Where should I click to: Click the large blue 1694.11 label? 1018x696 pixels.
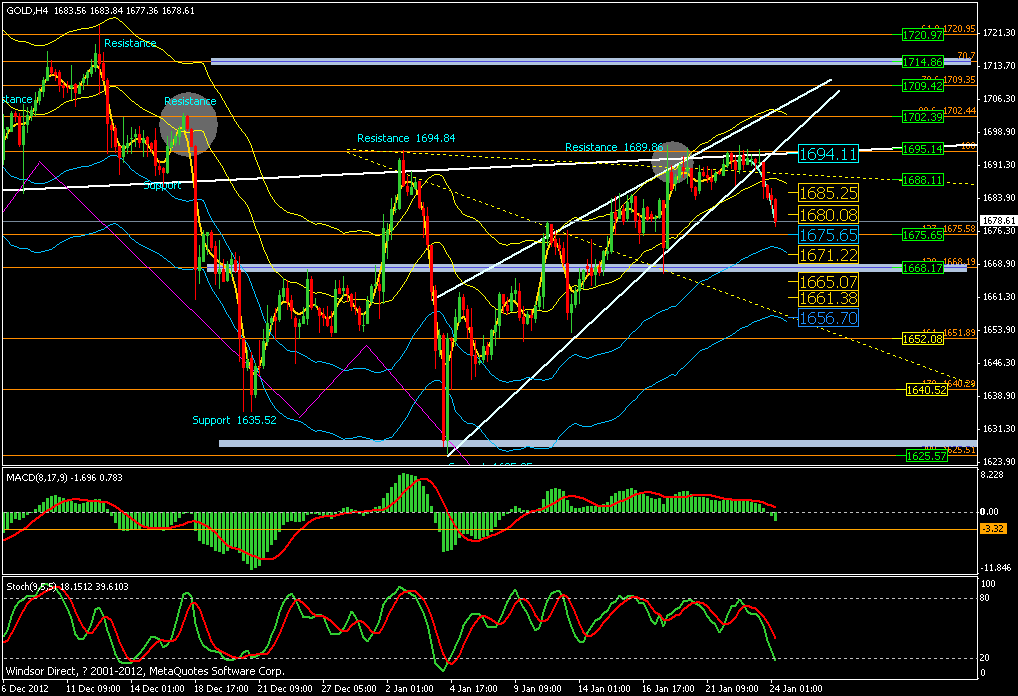click(828, 154)
